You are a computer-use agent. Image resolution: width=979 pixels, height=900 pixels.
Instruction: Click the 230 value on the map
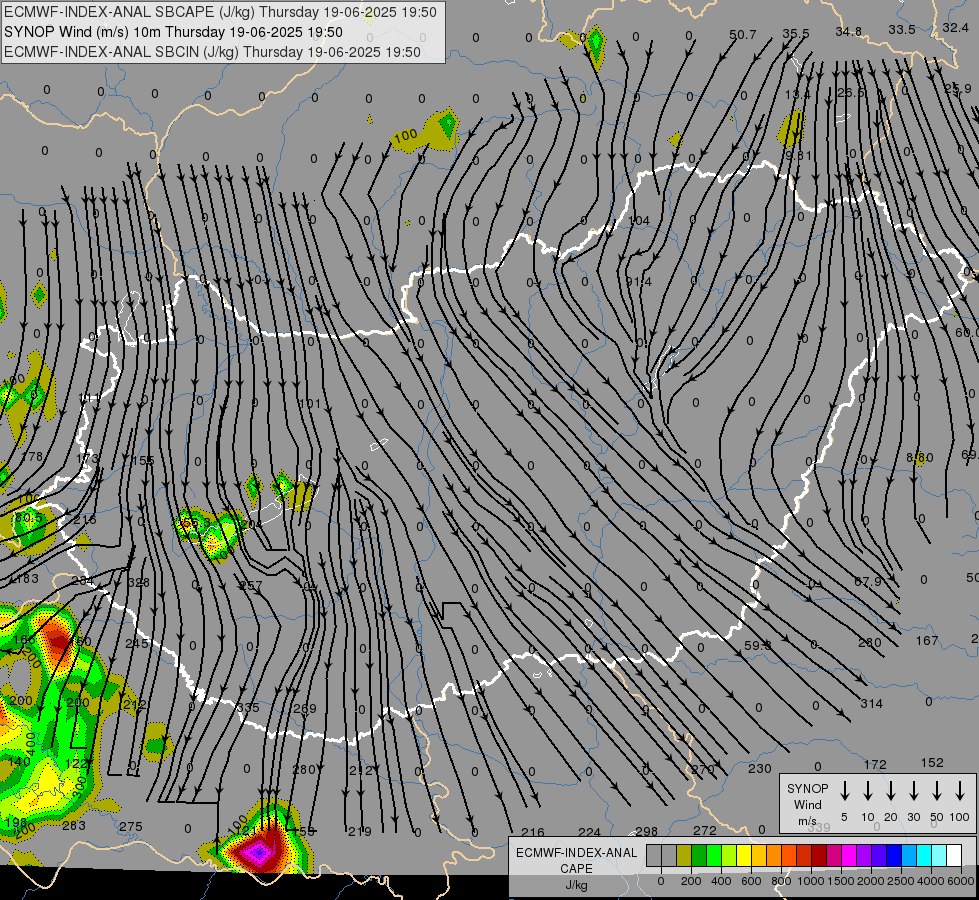click(760, 768)
